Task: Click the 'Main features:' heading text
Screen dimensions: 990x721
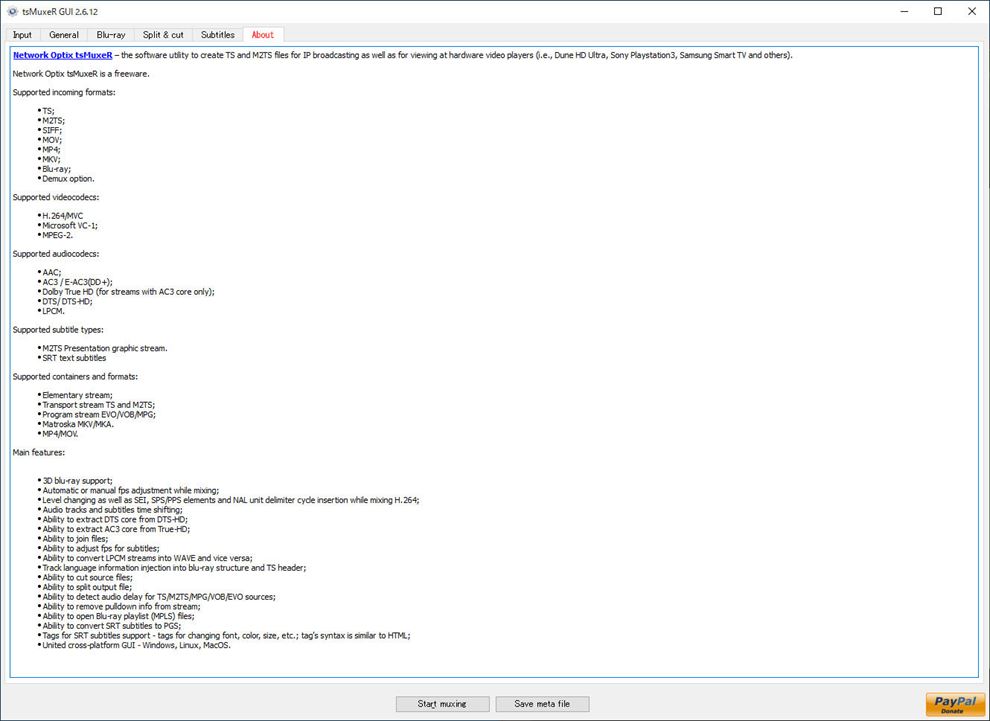Action: click(x=38, y=452)
